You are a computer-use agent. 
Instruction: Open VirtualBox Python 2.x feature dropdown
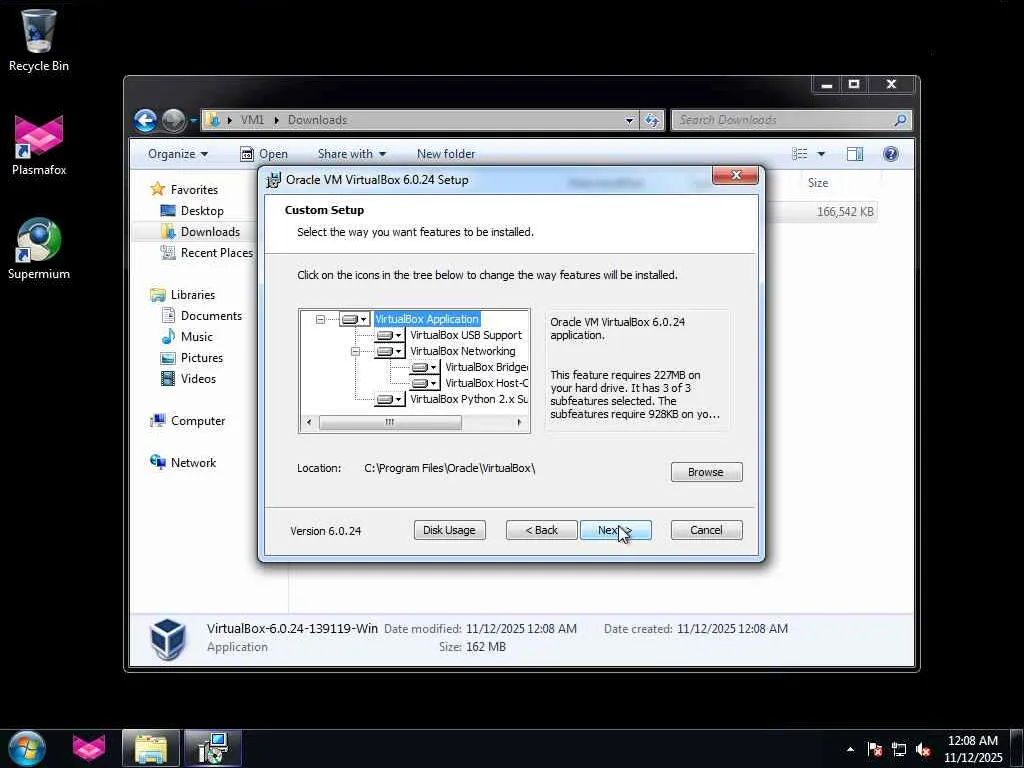tap(390, 399)
